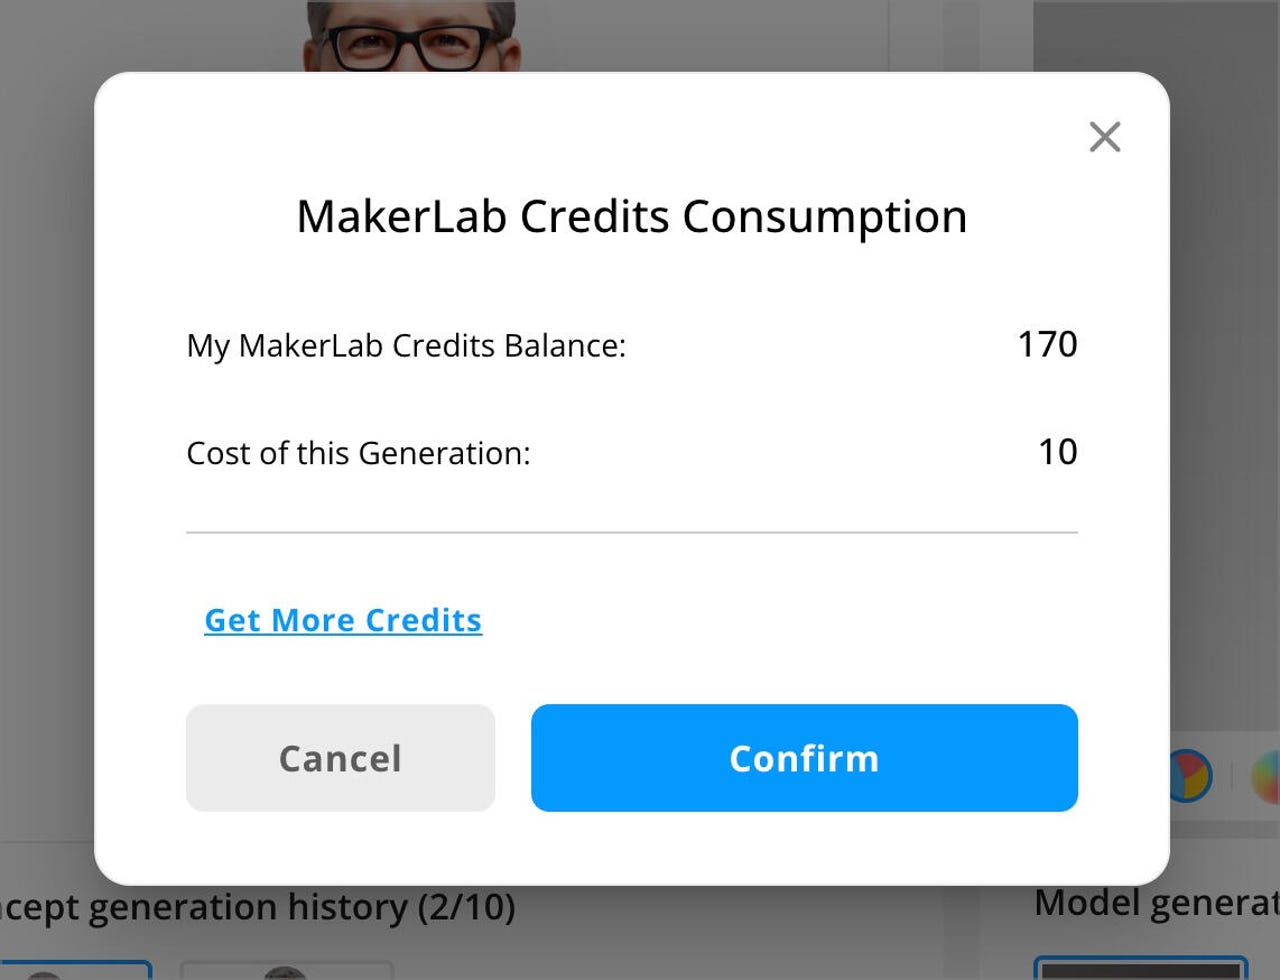Click the Confirm button

coord(804,758)
